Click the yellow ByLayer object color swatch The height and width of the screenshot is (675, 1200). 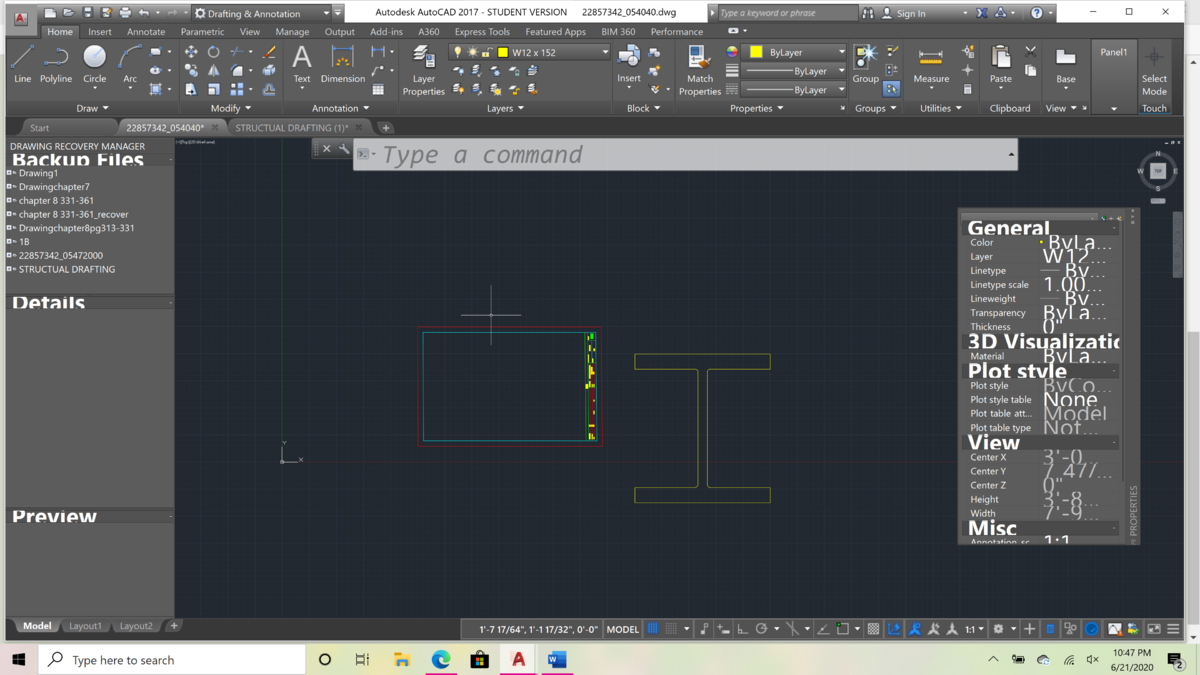(x=756, y=52)
